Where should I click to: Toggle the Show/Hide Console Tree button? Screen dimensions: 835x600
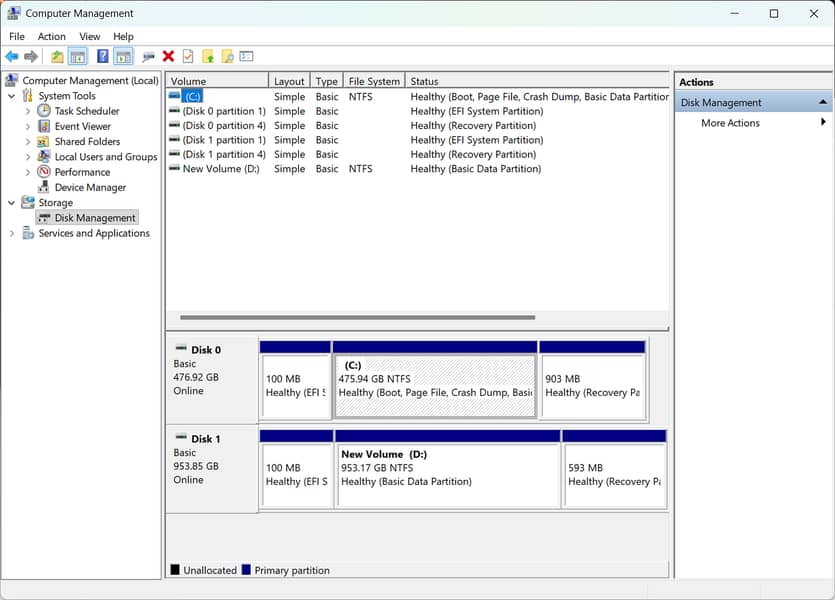(78, 57)
